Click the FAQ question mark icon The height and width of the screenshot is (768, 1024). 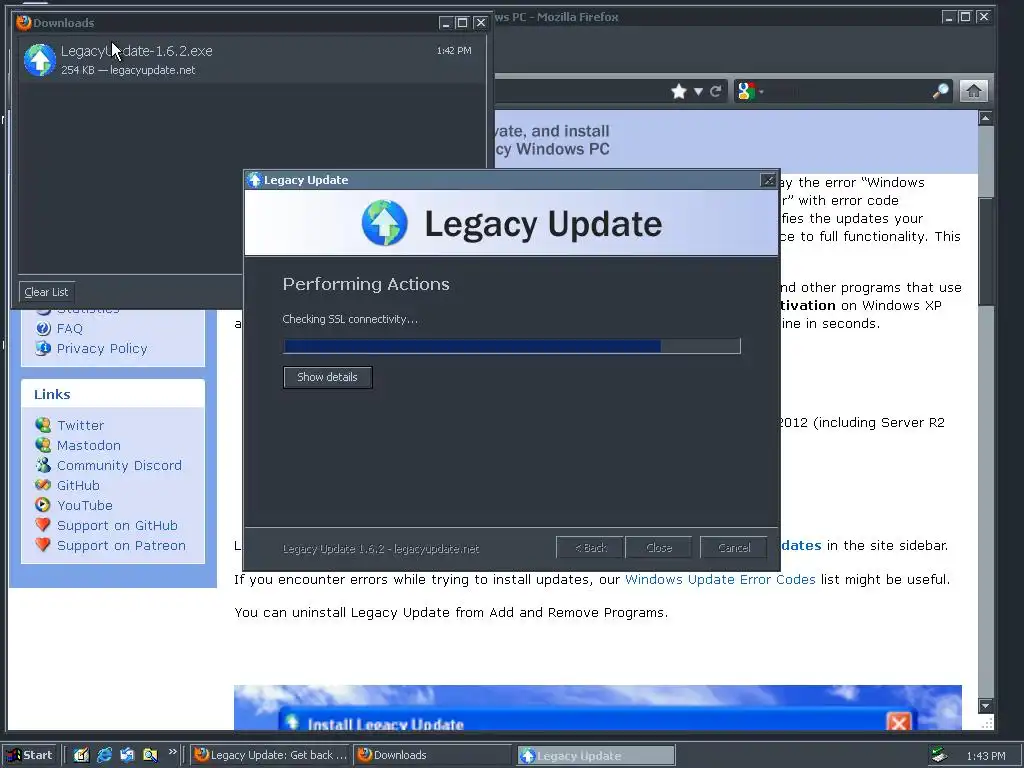43,328
